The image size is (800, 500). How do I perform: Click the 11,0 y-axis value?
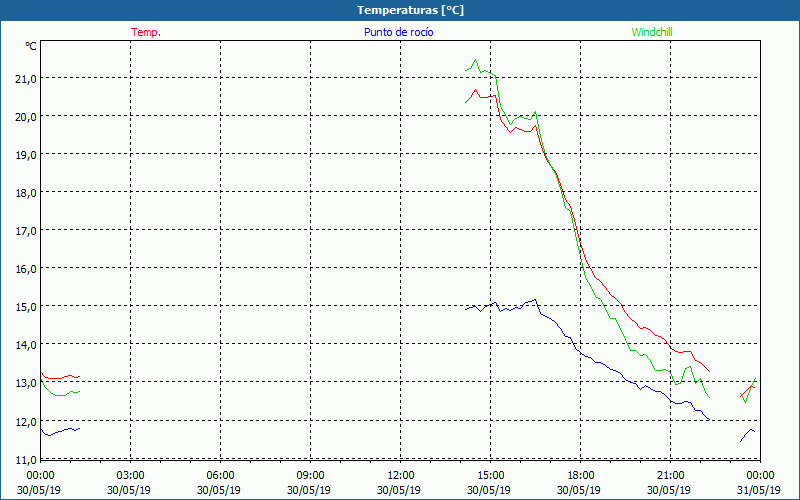[x=26, y=459]
